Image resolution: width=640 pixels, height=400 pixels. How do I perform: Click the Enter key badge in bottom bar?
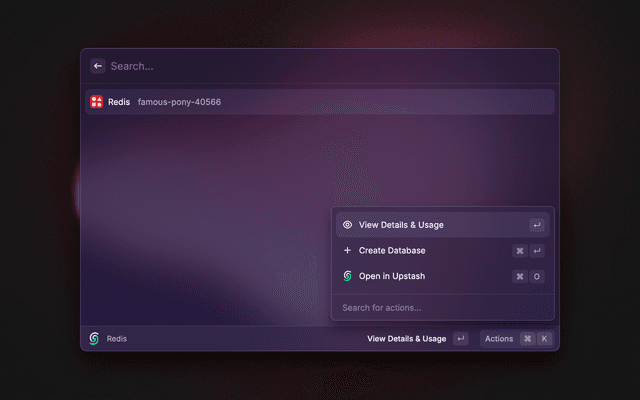pos(460,339)
